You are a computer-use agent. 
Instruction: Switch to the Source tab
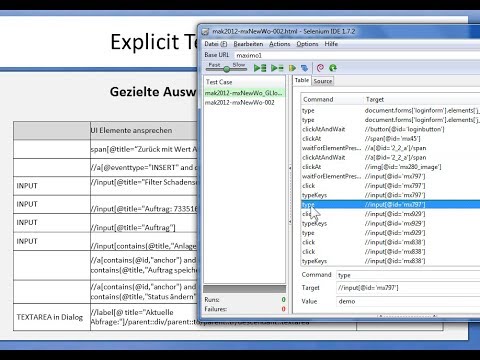pyautogui.click(x=323, y=81)
